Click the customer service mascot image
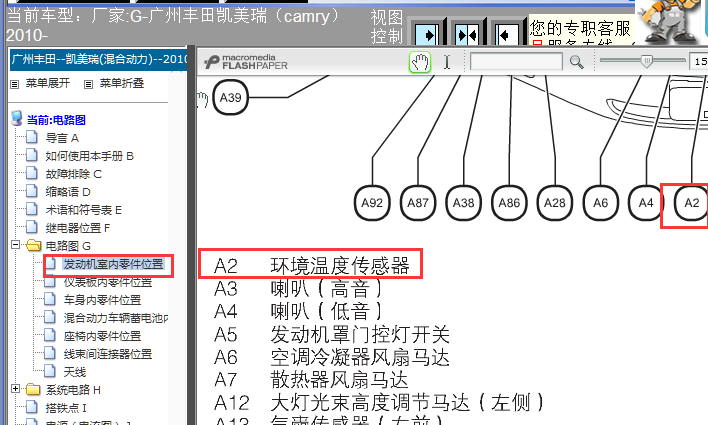 [668, 22]
